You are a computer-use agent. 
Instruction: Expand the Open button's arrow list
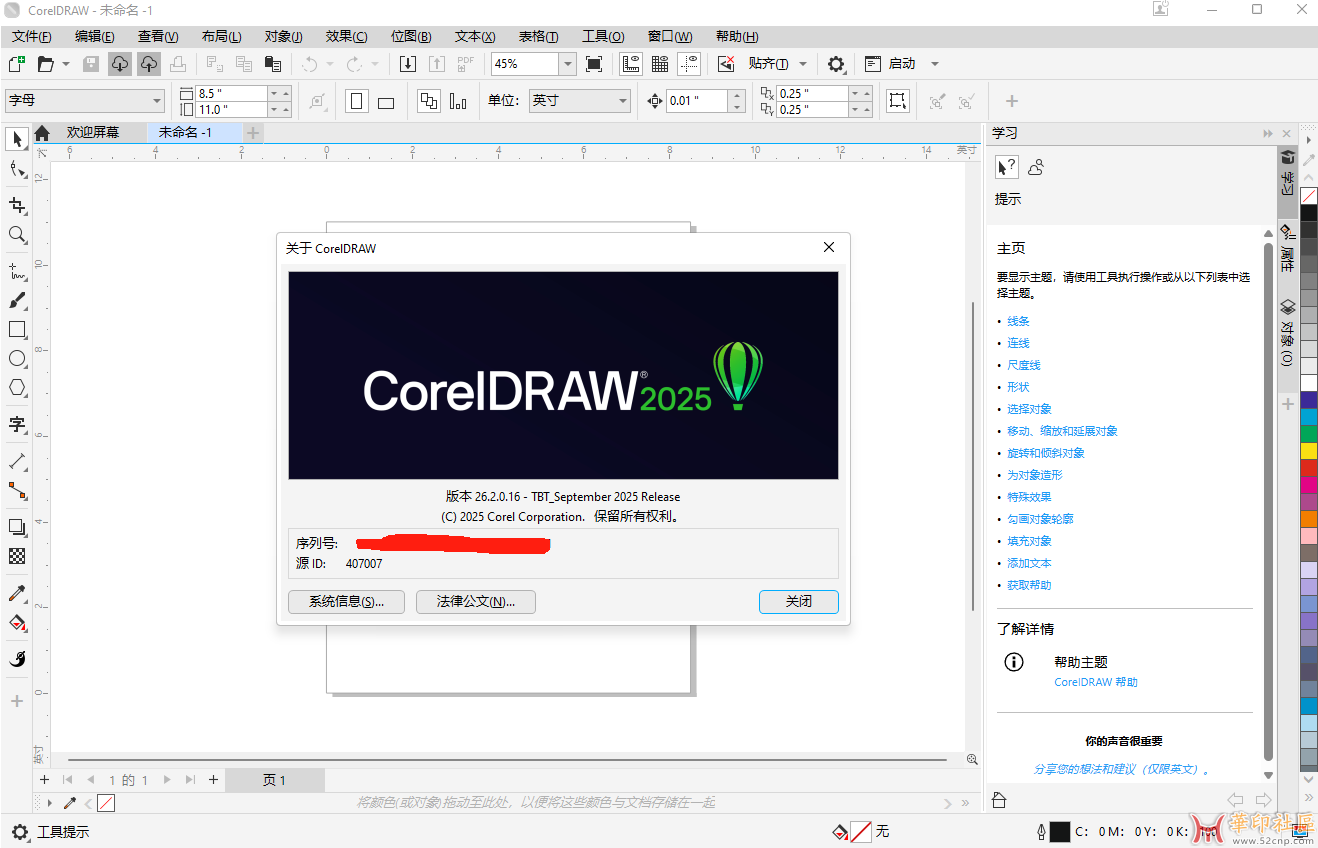[x=66, y=64]
